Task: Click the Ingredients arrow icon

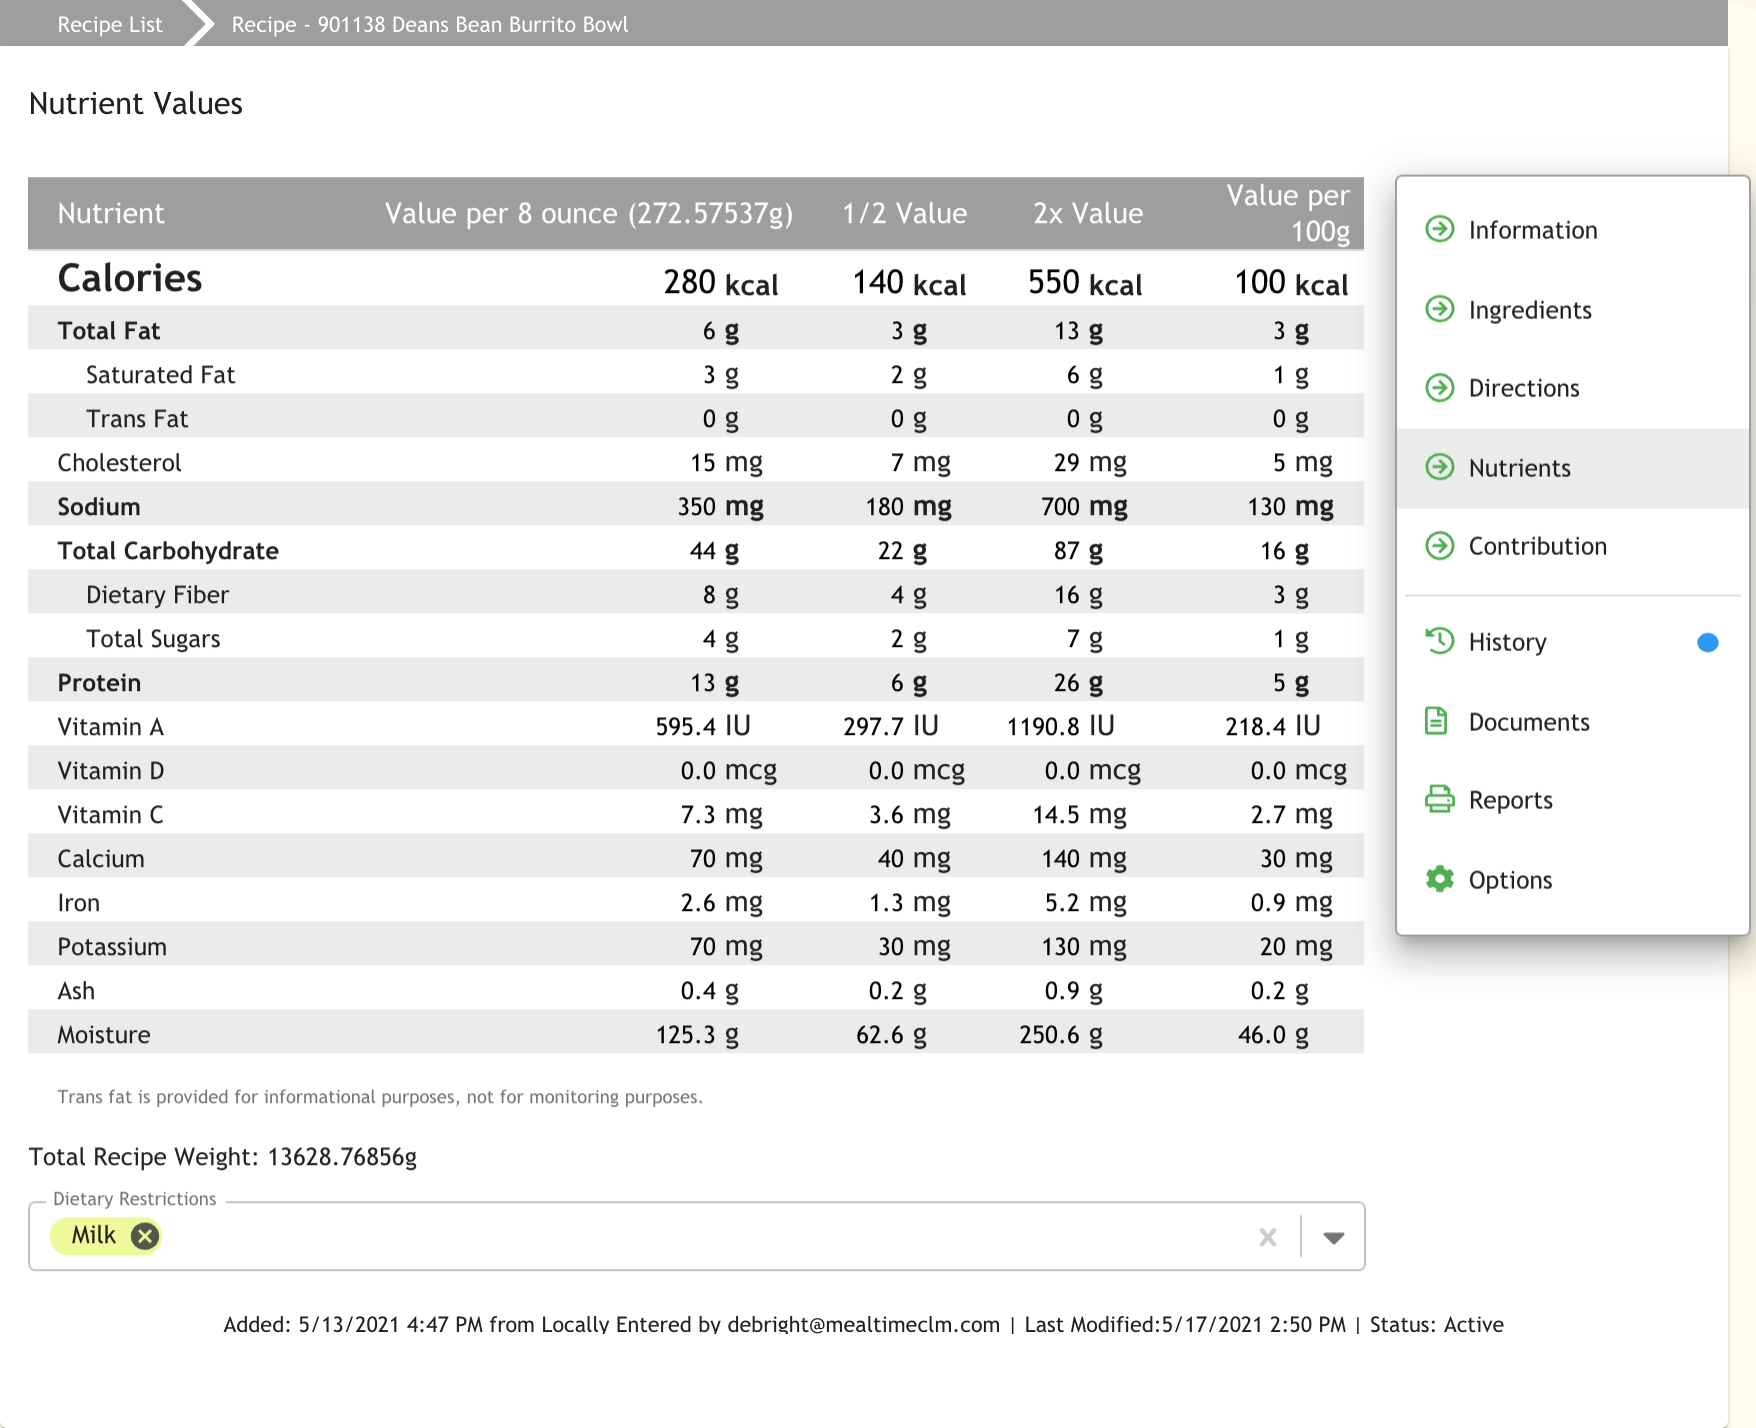Action: [x=1439, y=309]
